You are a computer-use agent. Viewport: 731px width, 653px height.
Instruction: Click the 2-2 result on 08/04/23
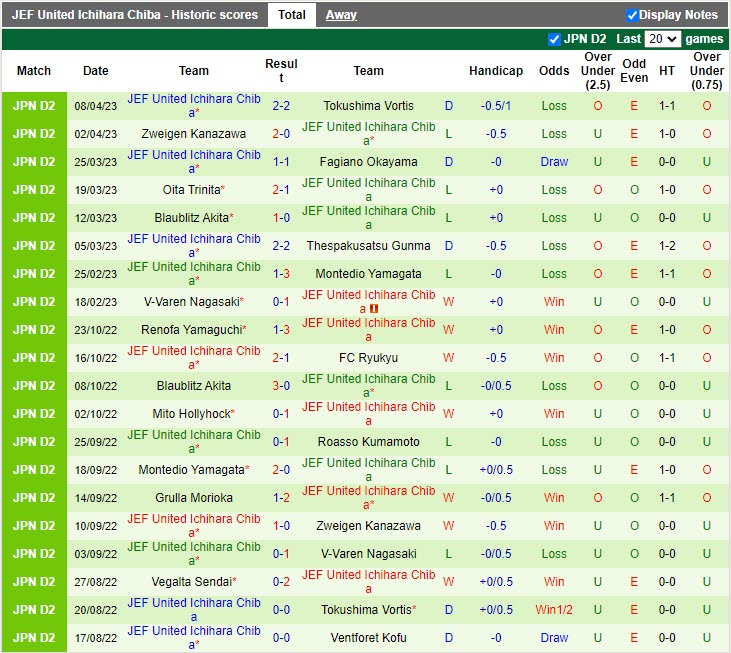click(281, 106)
